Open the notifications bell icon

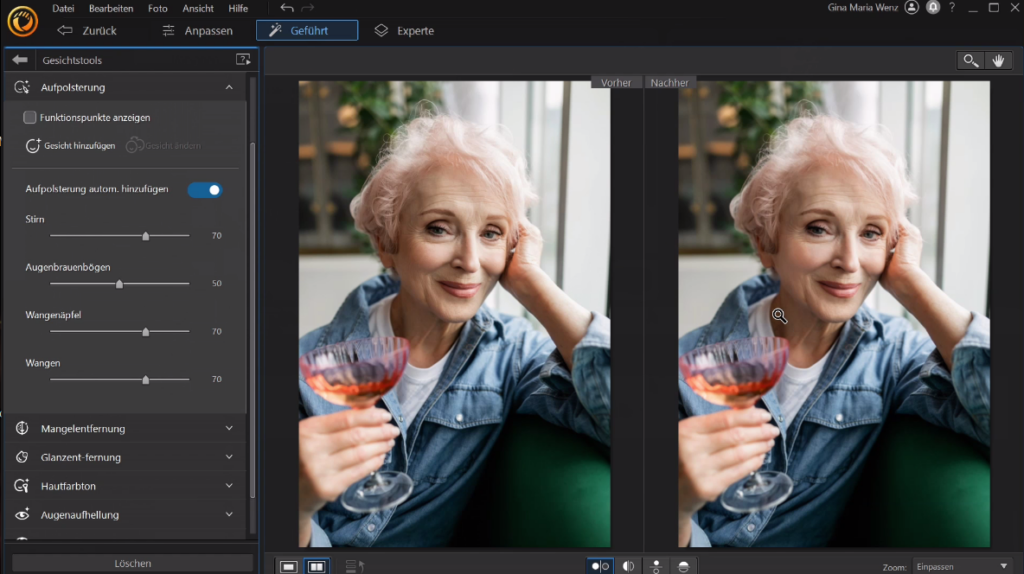click(x=932, y=8)
